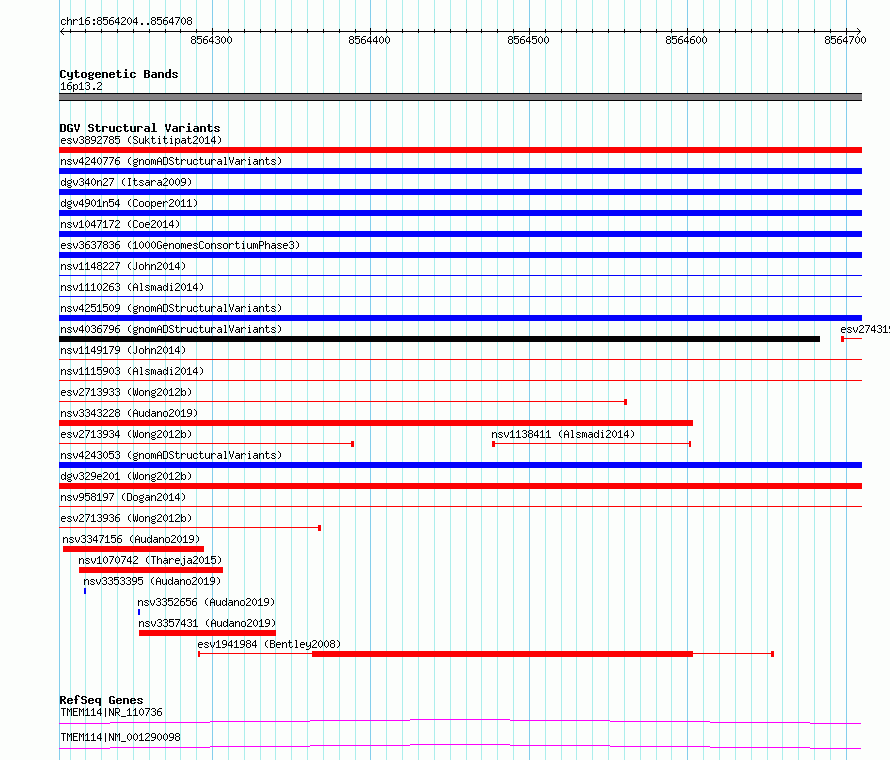
Task: Select nsv3352656 (Audano2019) variant label
Action: point(206,602)
